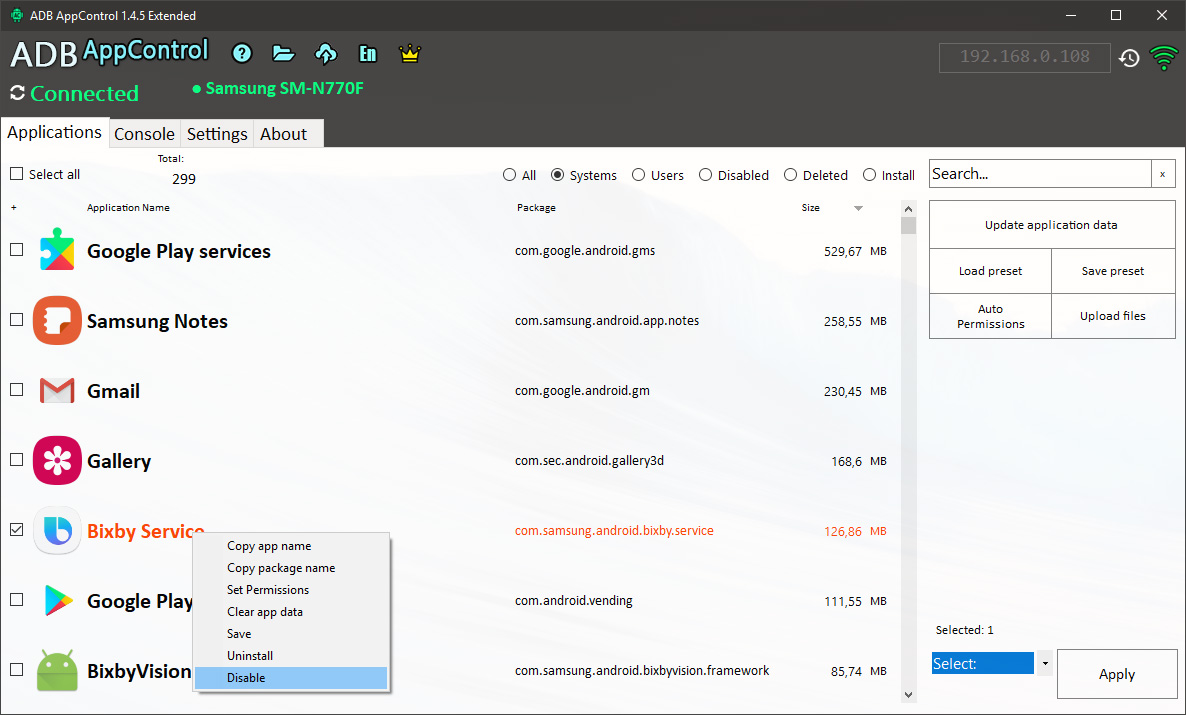Check the Gmail row checkbox
1186x715 pixels.
17,390
